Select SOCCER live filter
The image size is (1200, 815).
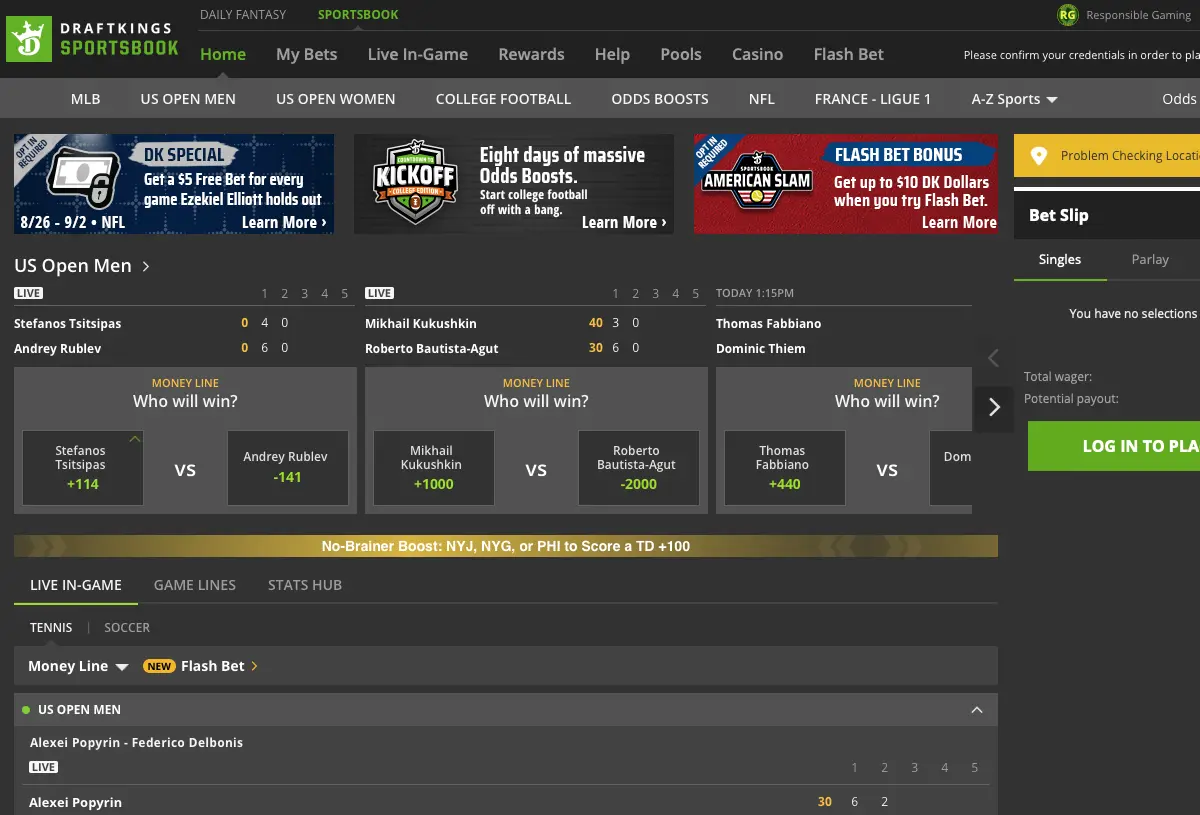coord(127,627)
